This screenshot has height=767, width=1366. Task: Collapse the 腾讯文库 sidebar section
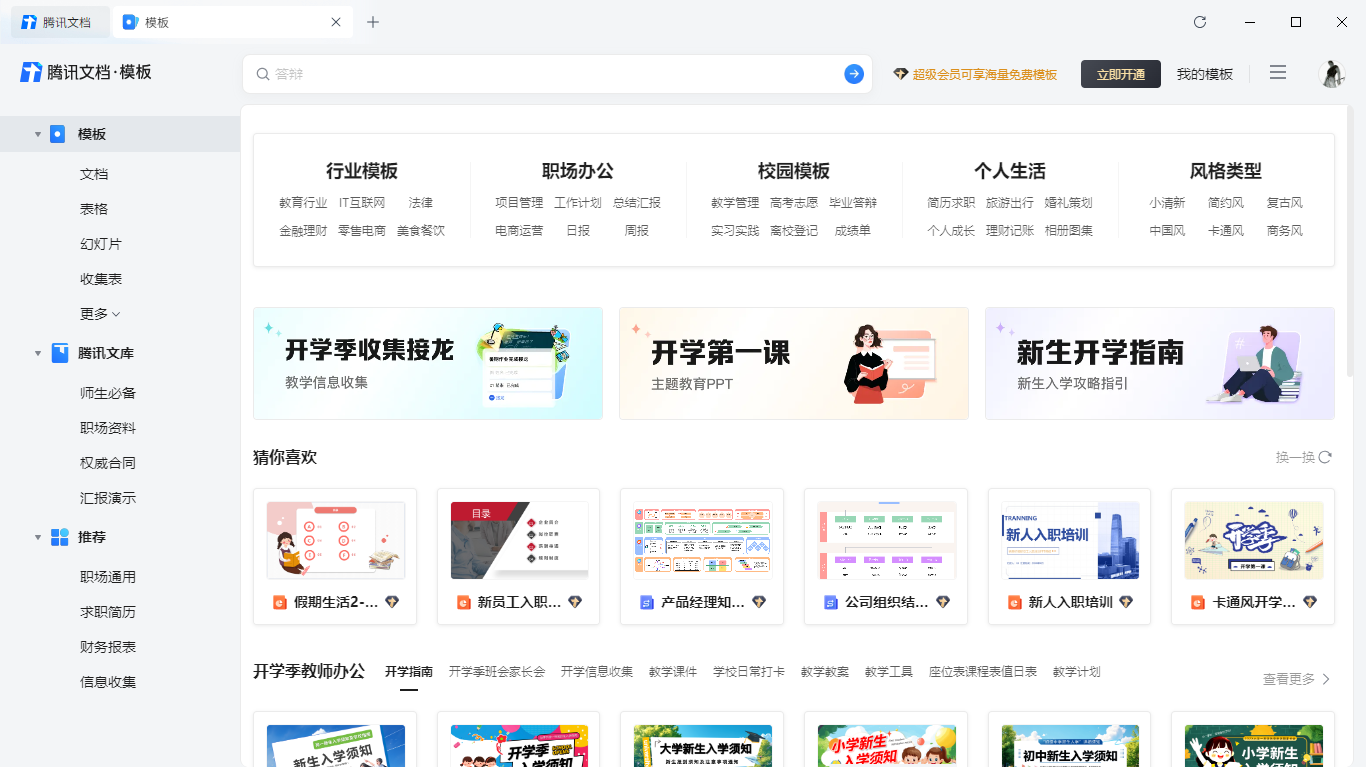point(38,352)
